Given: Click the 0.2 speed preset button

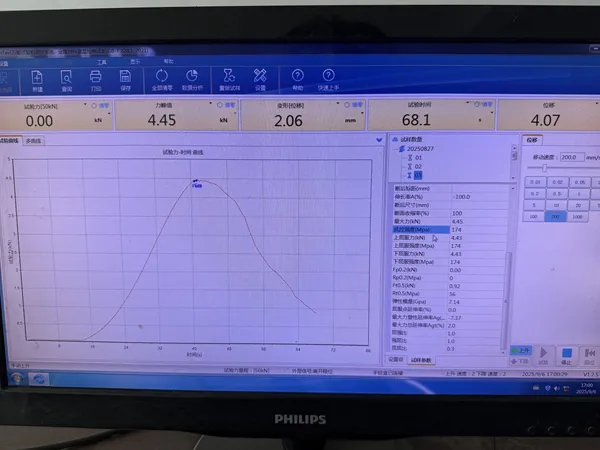Looking at the screenshot, I should [x=535, y=194].
